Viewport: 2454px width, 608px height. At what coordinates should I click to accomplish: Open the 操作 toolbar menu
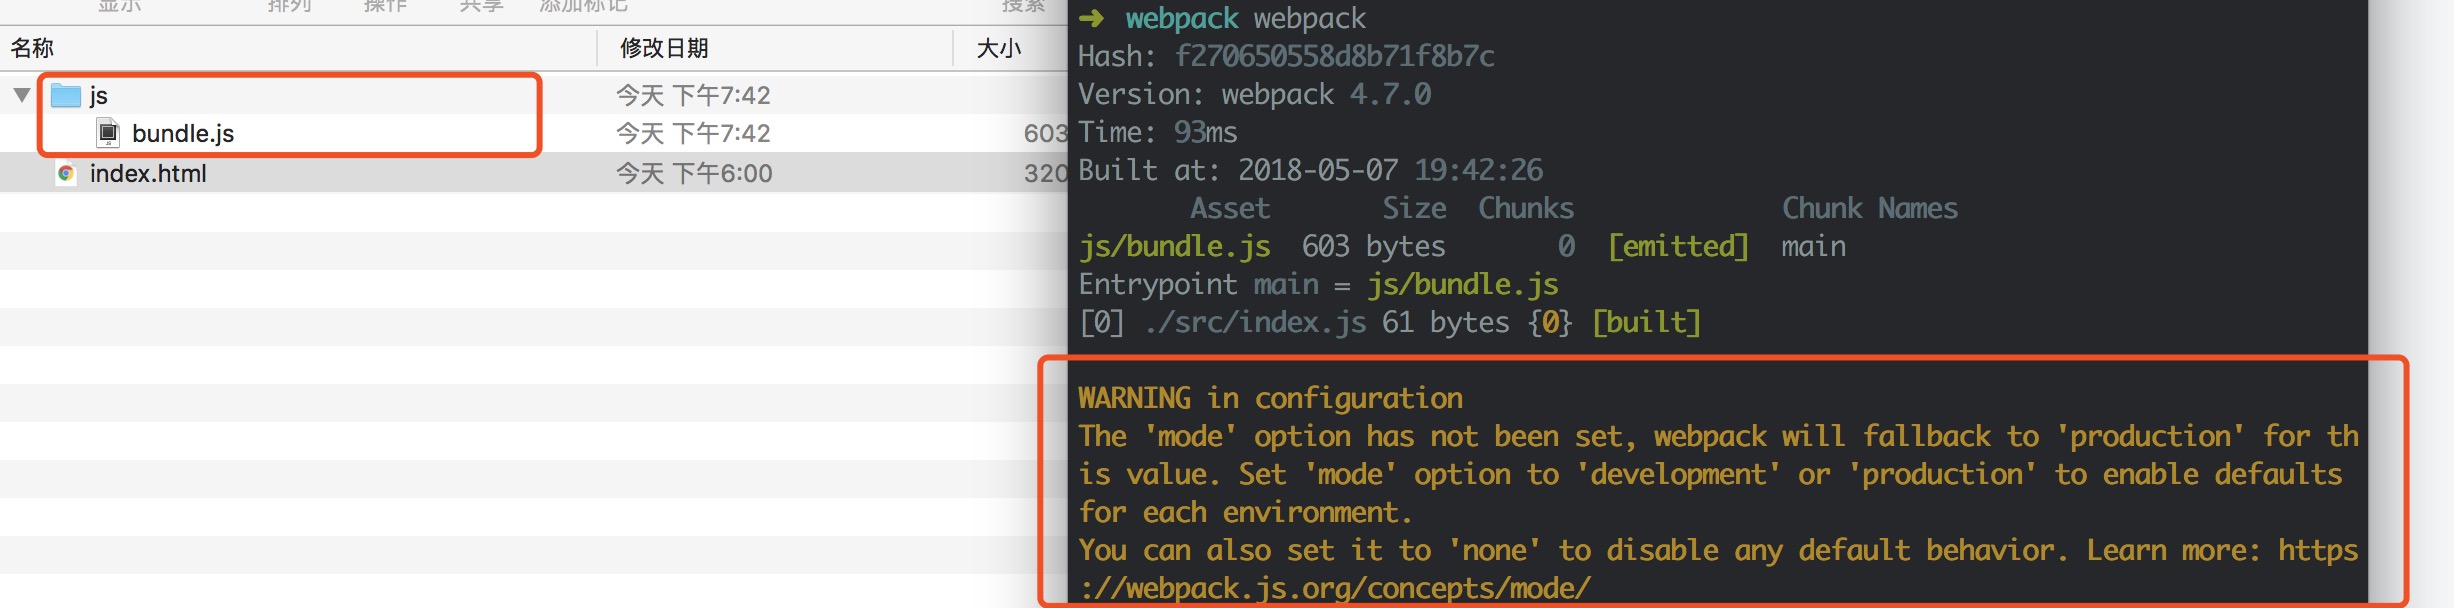tap(385, 6)
